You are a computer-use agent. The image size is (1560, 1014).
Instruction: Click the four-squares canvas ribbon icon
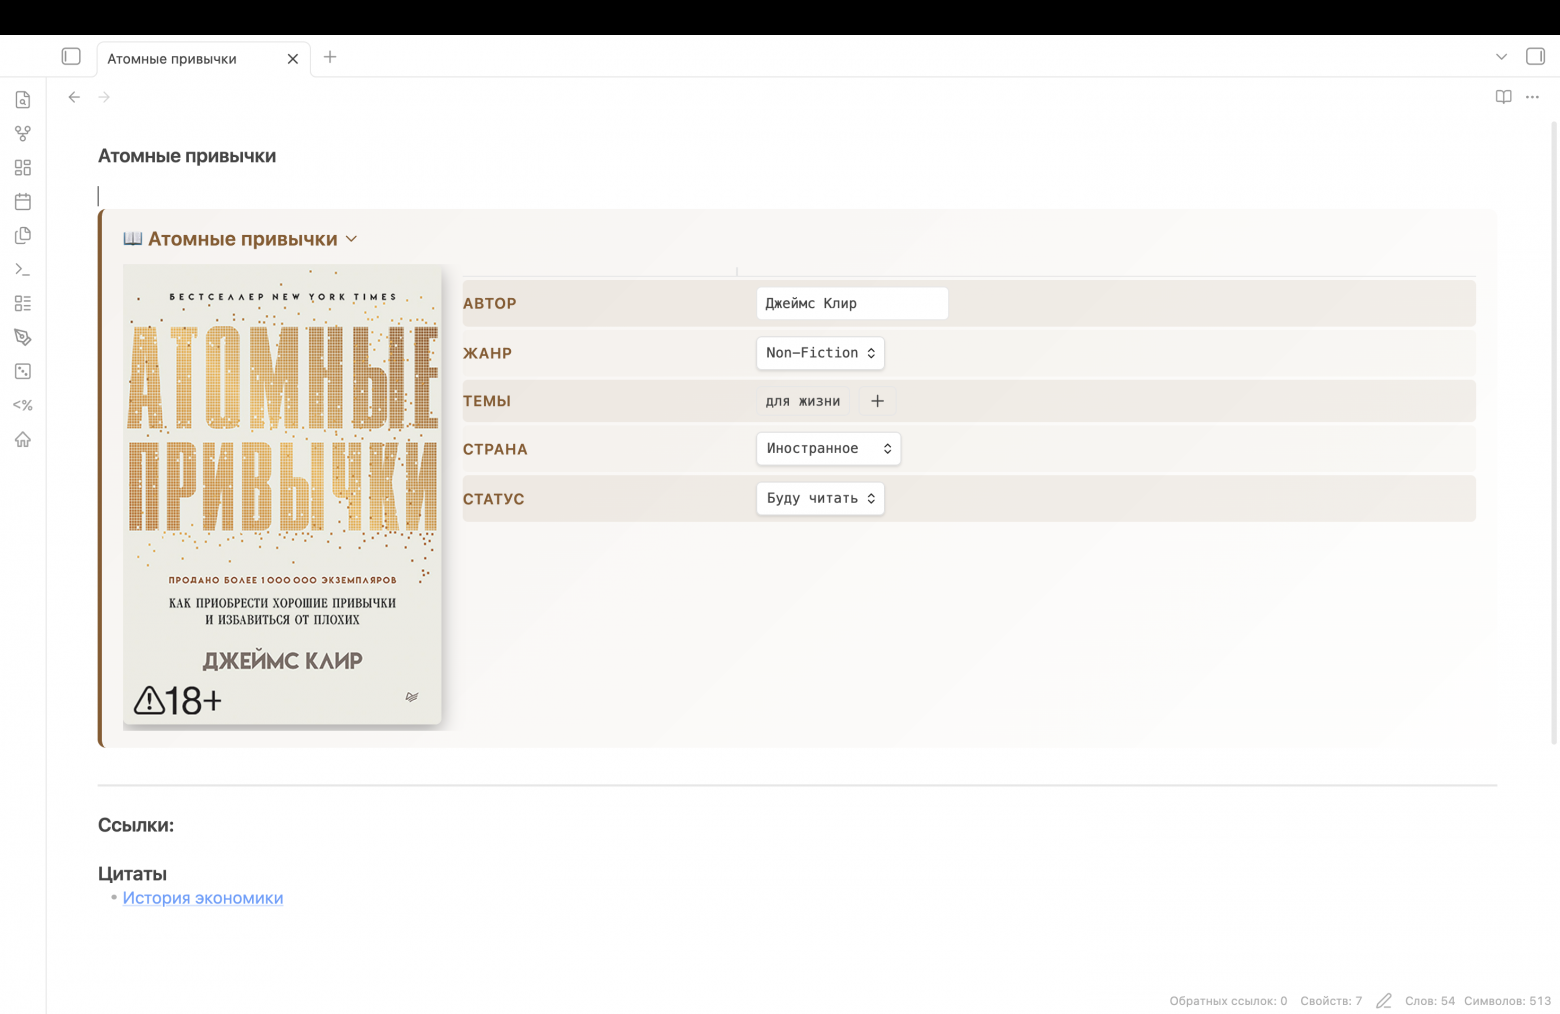23,168
